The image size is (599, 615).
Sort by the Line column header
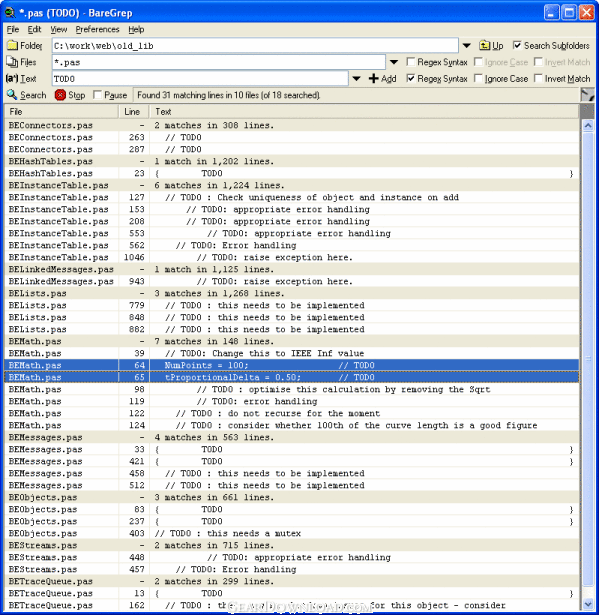(134, 112)
